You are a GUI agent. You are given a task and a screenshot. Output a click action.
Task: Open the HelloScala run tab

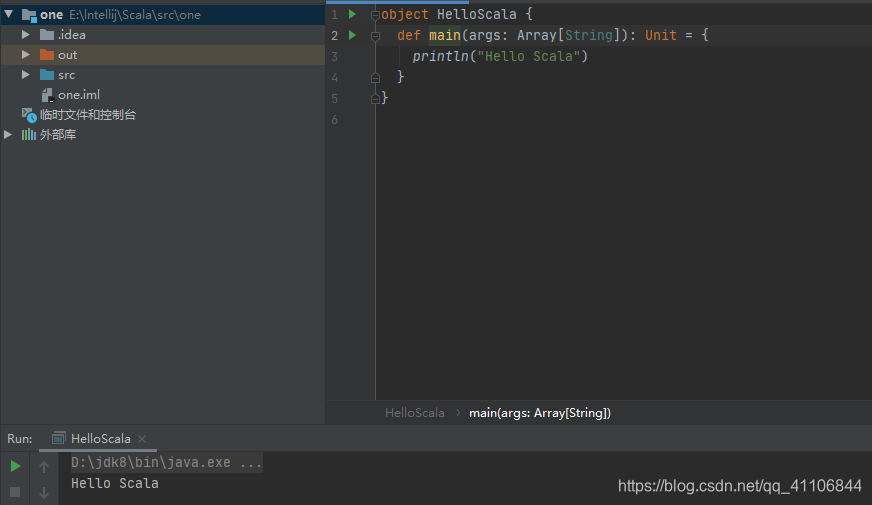[101, 439]
